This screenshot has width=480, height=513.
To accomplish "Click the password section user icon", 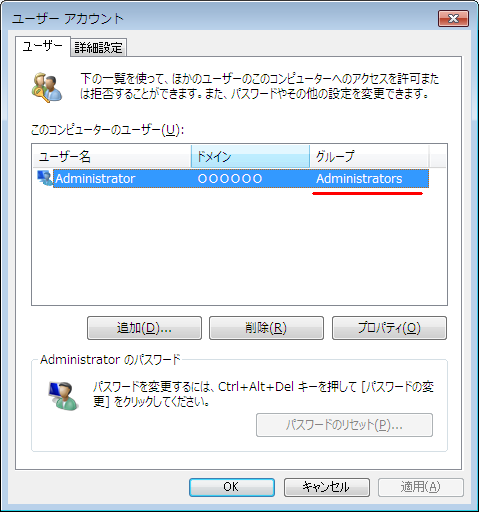I will 63,396.
